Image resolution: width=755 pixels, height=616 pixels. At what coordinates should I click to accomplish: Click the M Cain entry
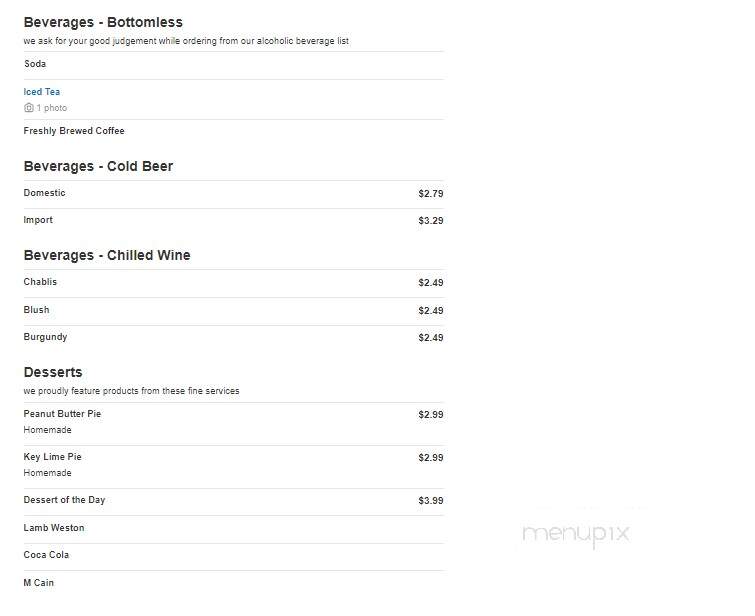39,583
